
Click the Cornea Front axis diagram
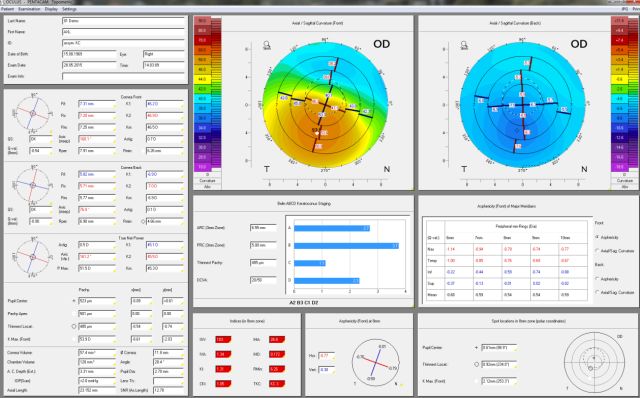33,113
